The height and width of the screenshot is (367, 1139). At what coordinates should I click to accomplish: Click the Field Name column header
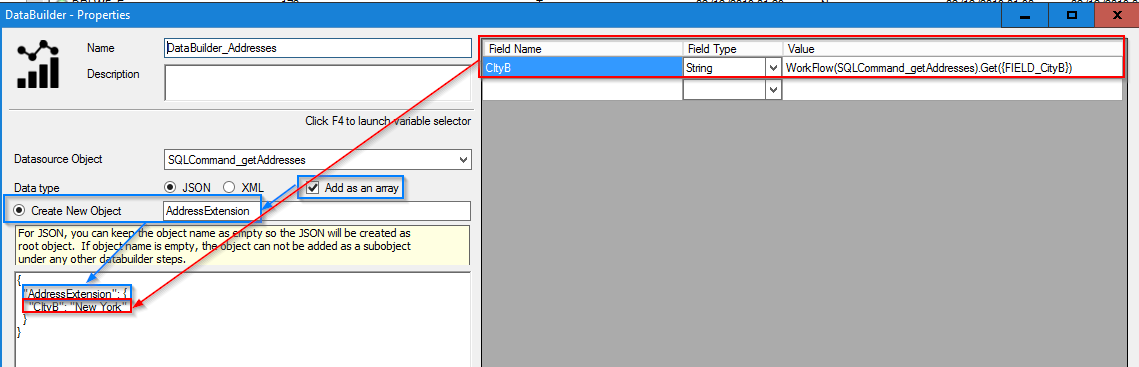point(583,49)
